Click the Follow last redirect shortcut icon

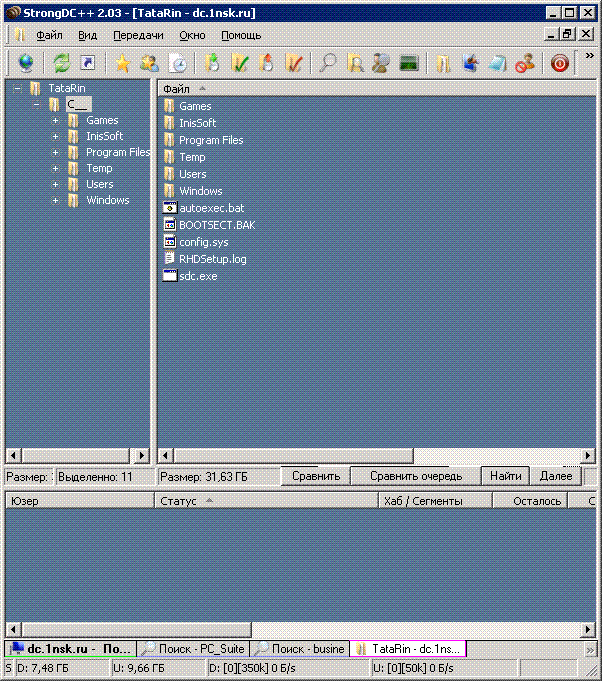coord(88,63)
